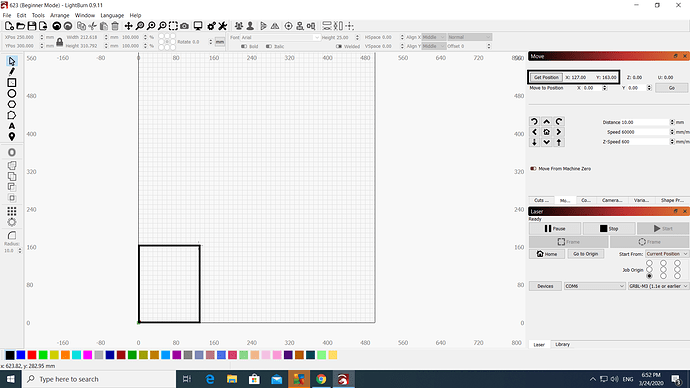Click the Go to Origin button
Screen dimensions: 690x388
(585, 254)
